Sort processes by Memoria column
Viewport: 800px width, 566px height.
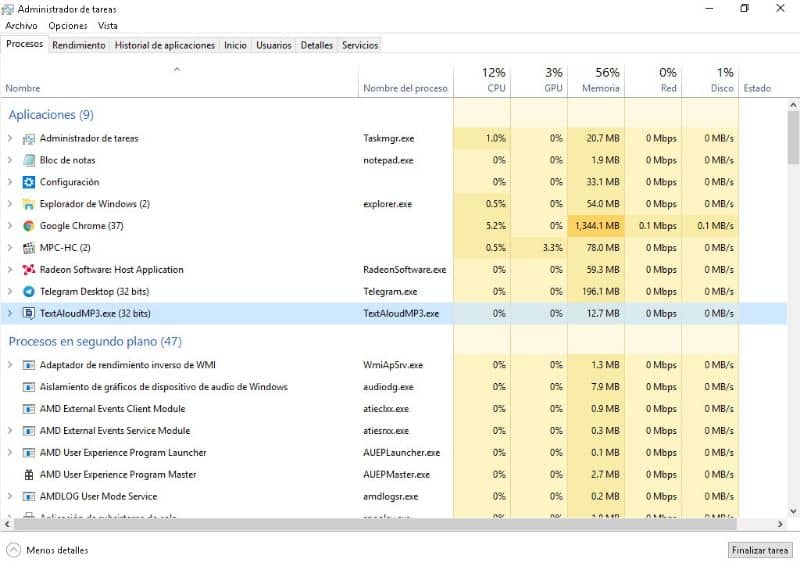click(x=600, y=80)
